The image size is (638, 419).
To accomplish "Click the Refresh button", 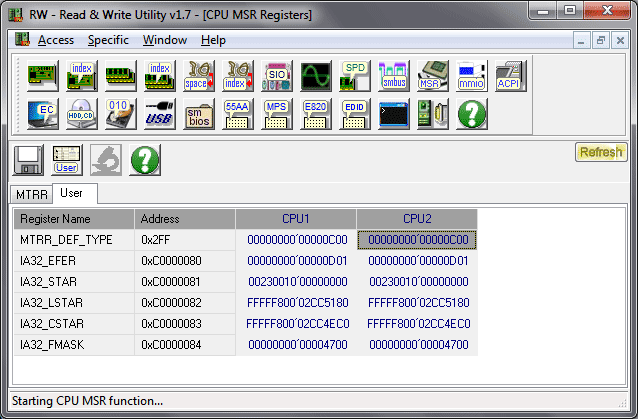I will click(x=601, y=152).
